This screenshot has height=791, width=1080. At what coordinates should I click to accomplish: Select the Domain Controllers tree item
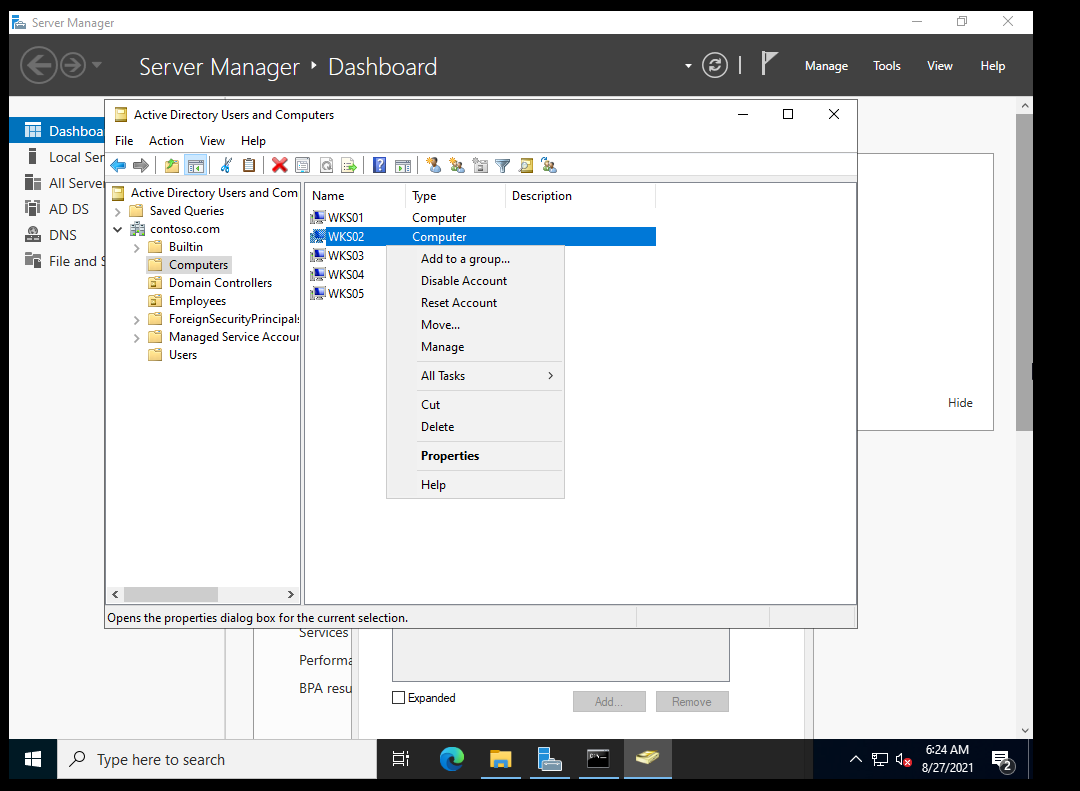(x=220, y=283)
